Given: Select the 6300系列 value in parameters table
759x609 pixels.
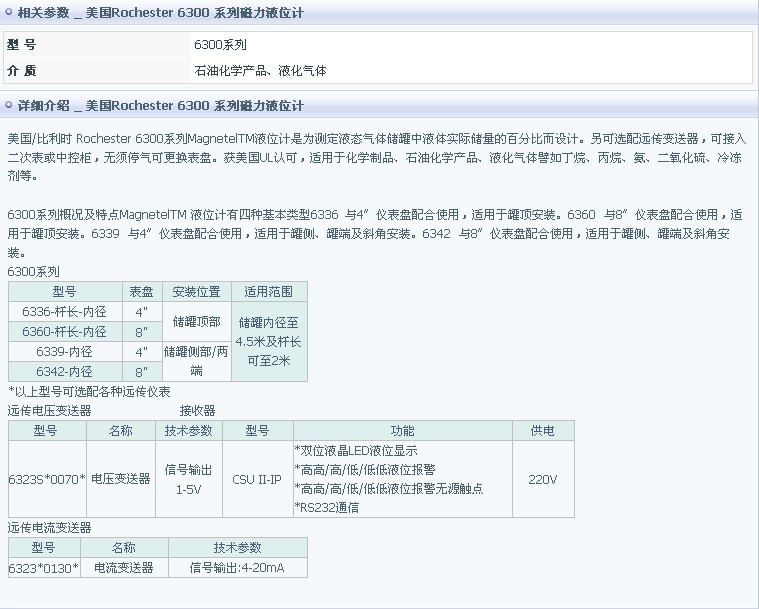Looking at the screenshot, I should [x=221, y=45].
